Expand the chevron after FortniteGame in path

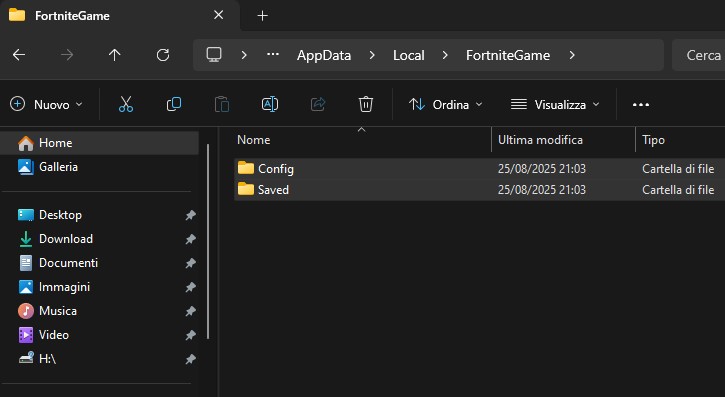[572, 55]
